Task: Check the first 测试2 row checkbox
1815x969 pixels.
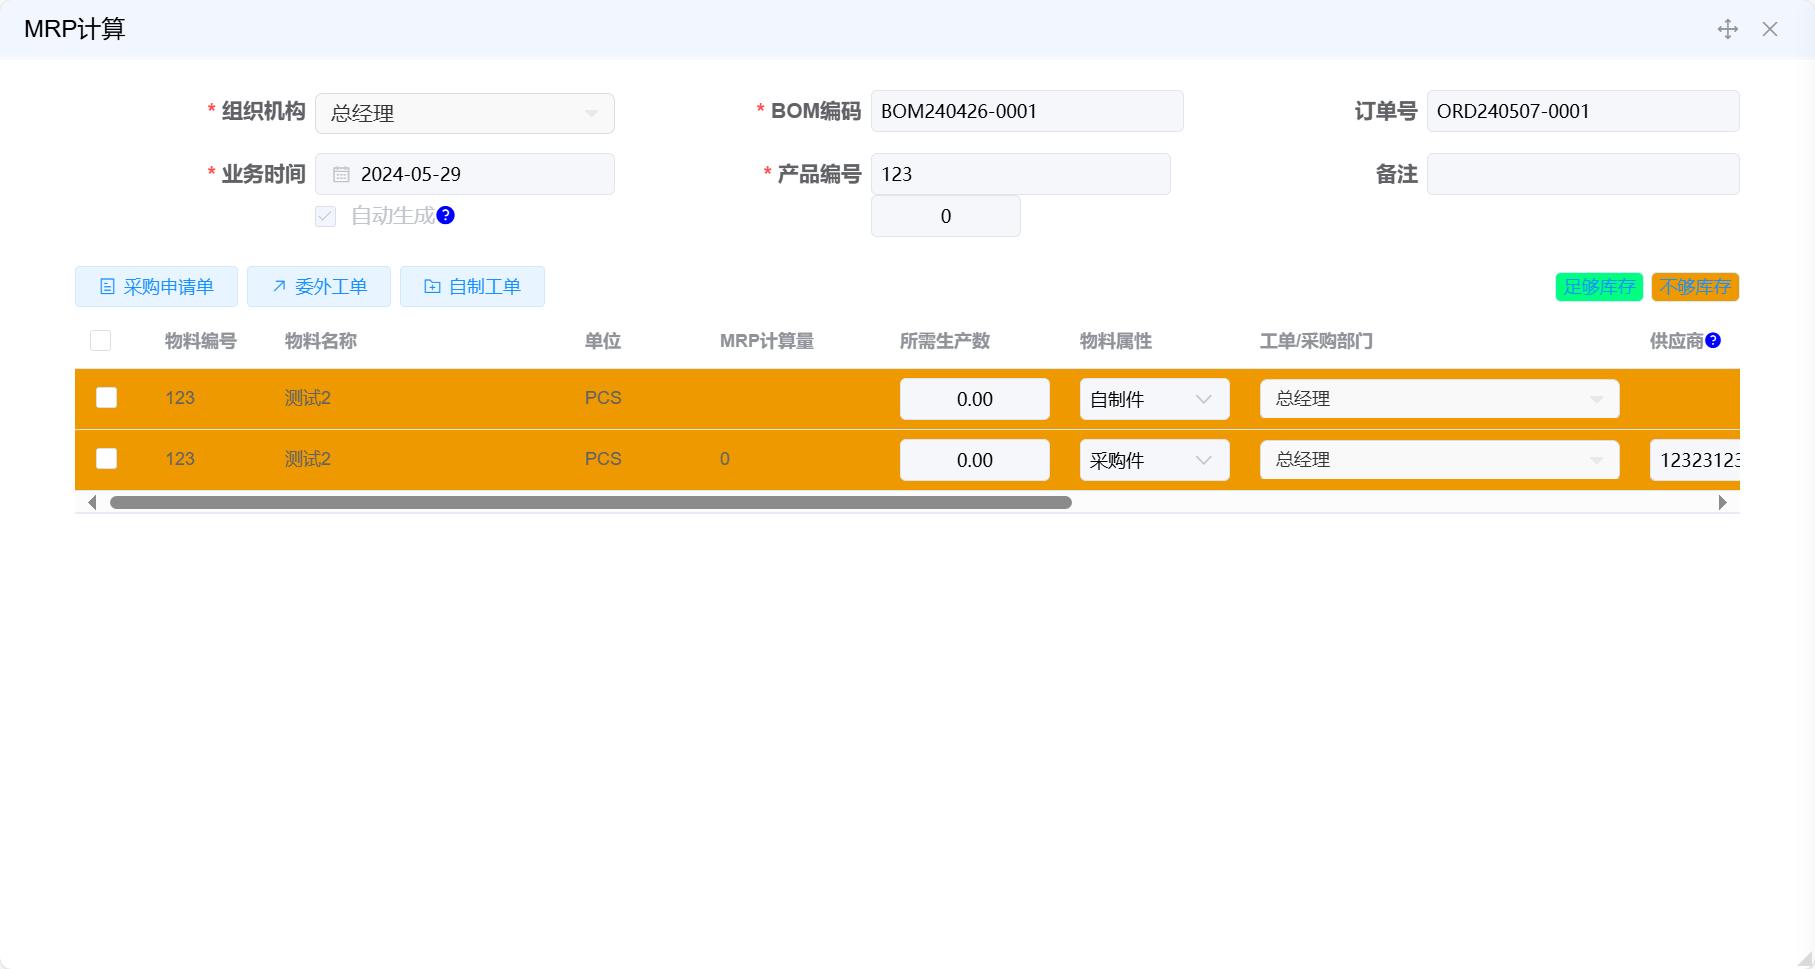Action: coord(105,397)
